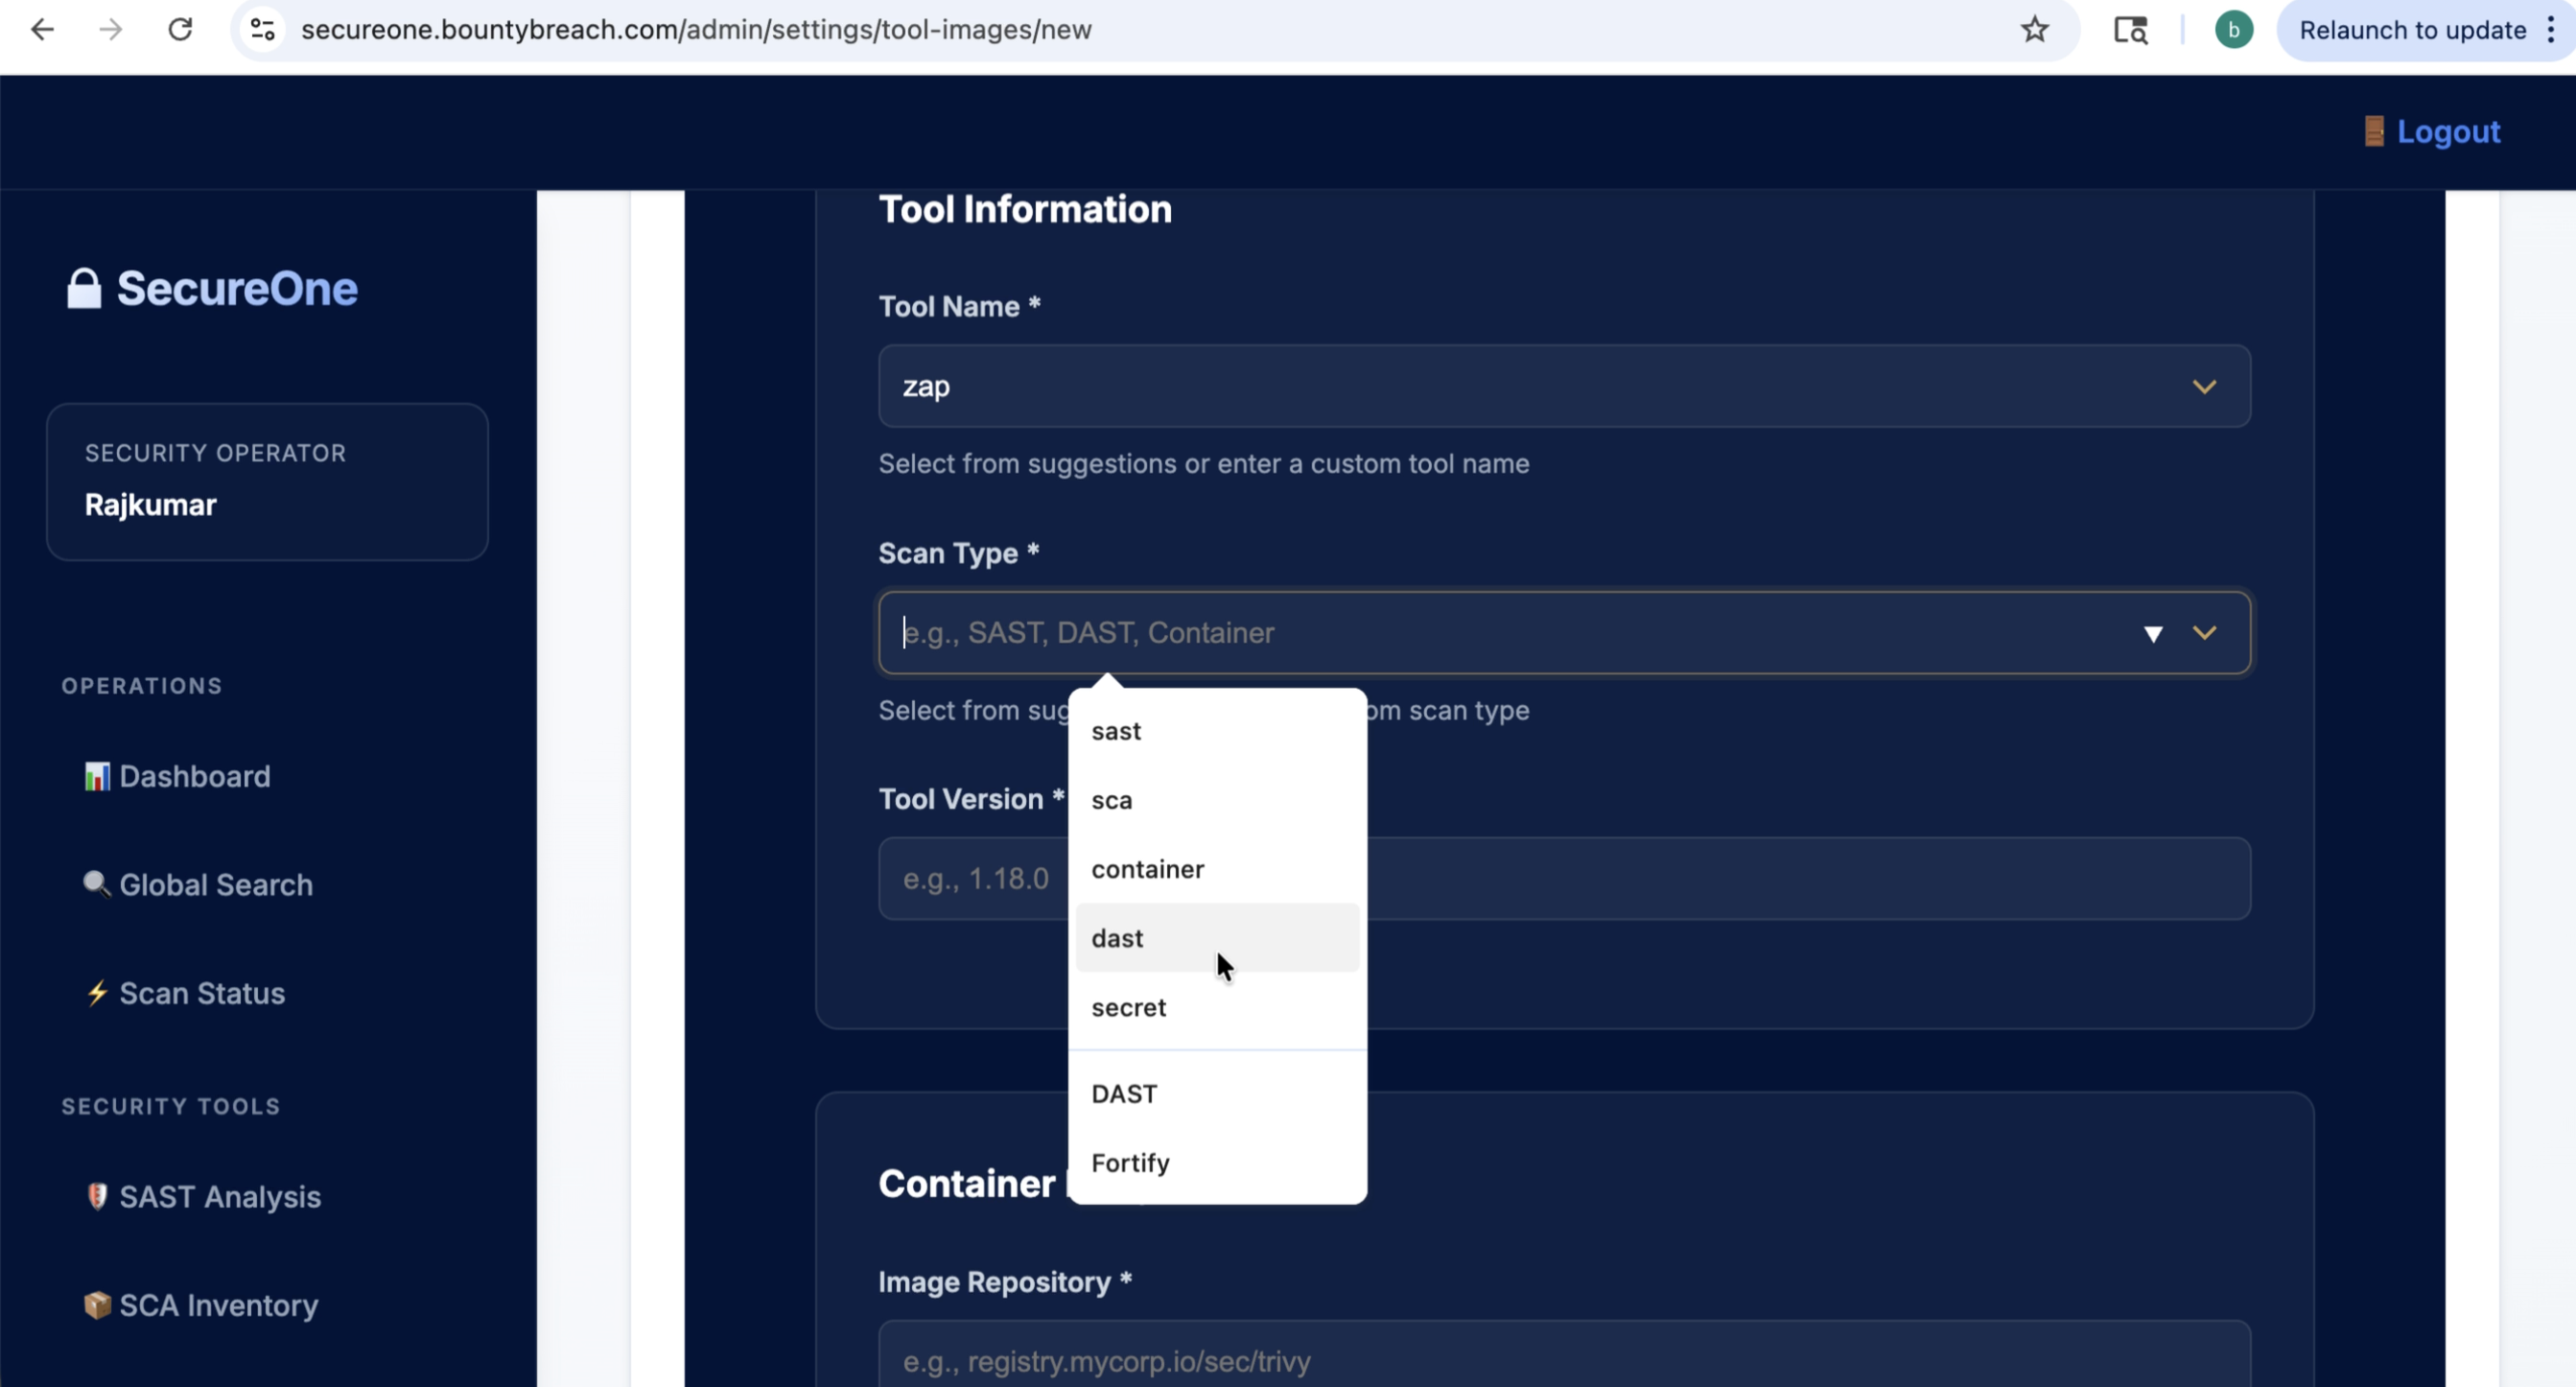This screenshot has height=1387, width=2576.
Task: View site information icon in address bar
Action: 262,30
